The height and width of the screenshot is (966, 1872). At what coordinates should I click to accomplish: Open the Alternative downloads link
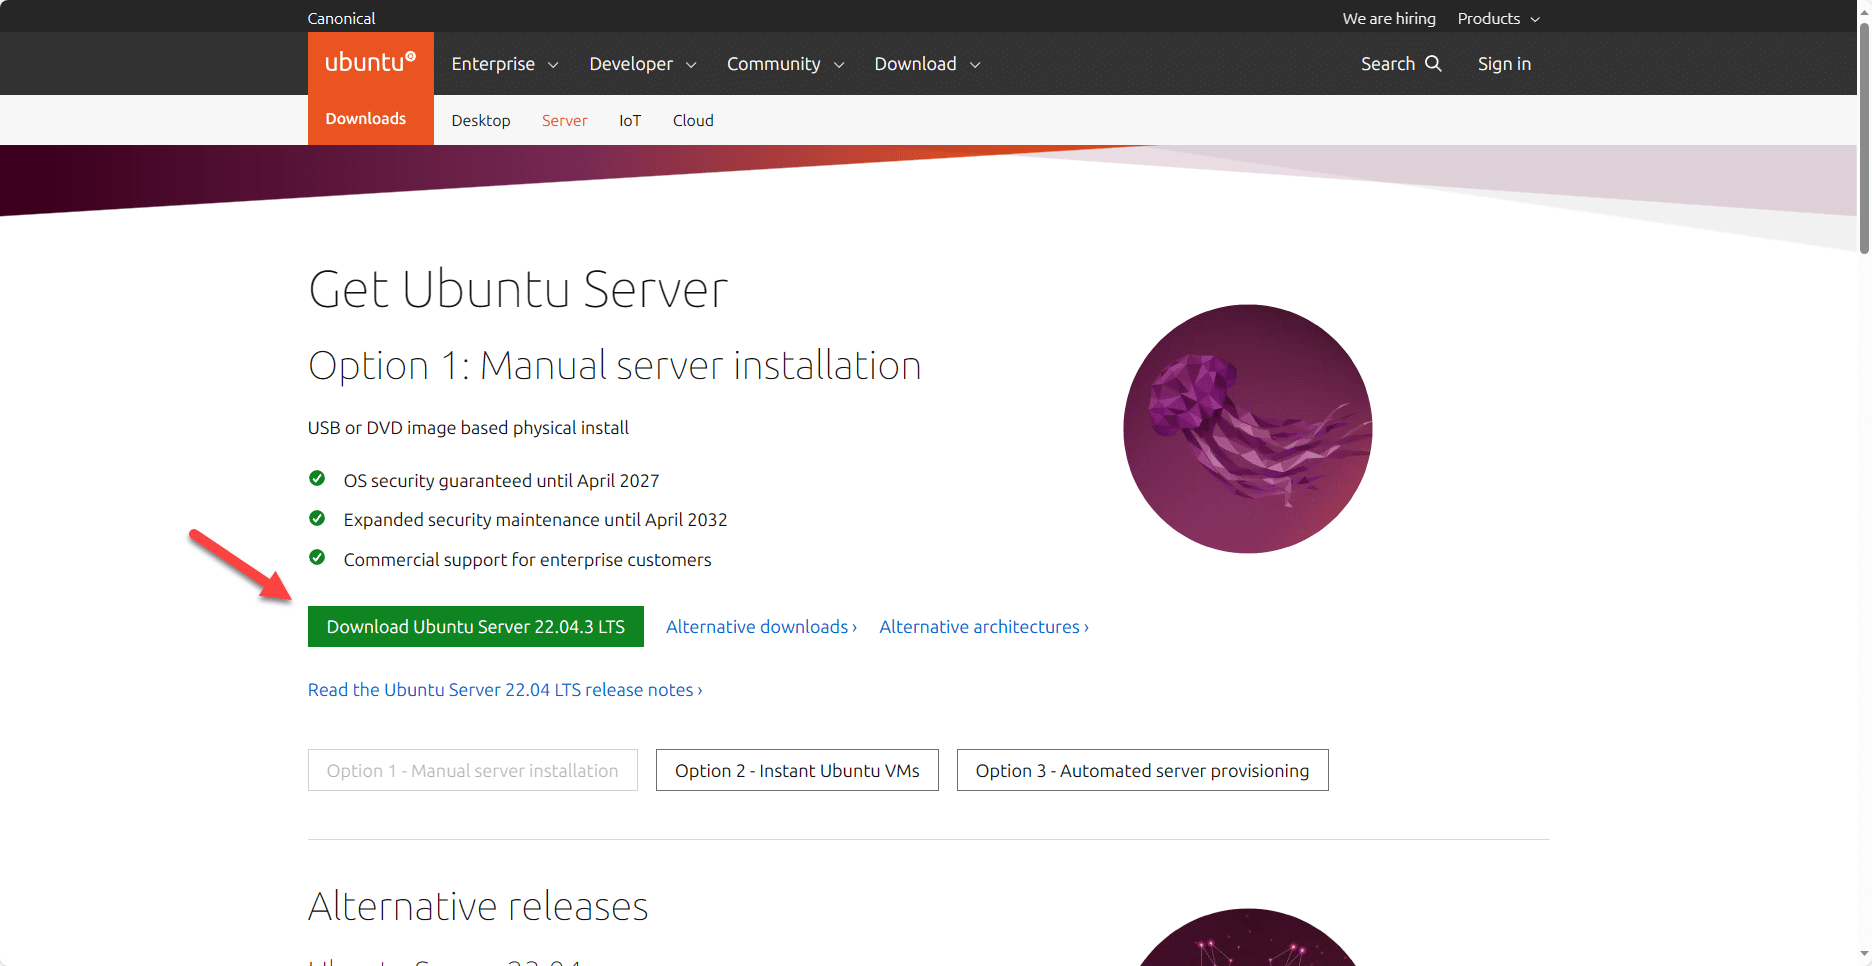point(761,627)
